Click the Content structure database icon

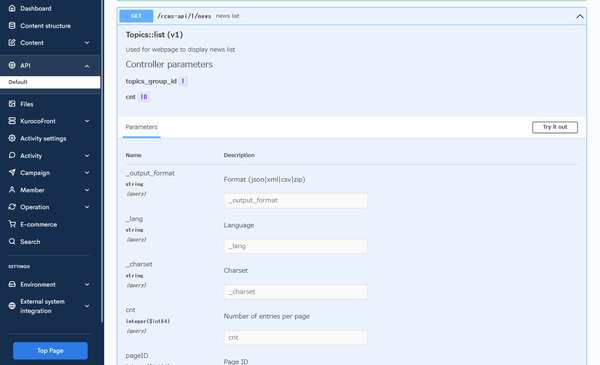pos(12,26)
